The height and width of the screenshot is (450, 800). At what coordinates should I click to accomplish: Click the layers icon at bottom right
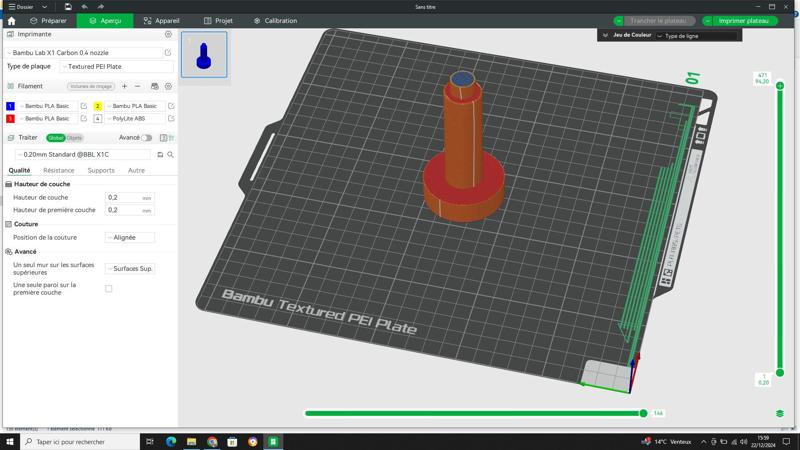pos(780,413)
